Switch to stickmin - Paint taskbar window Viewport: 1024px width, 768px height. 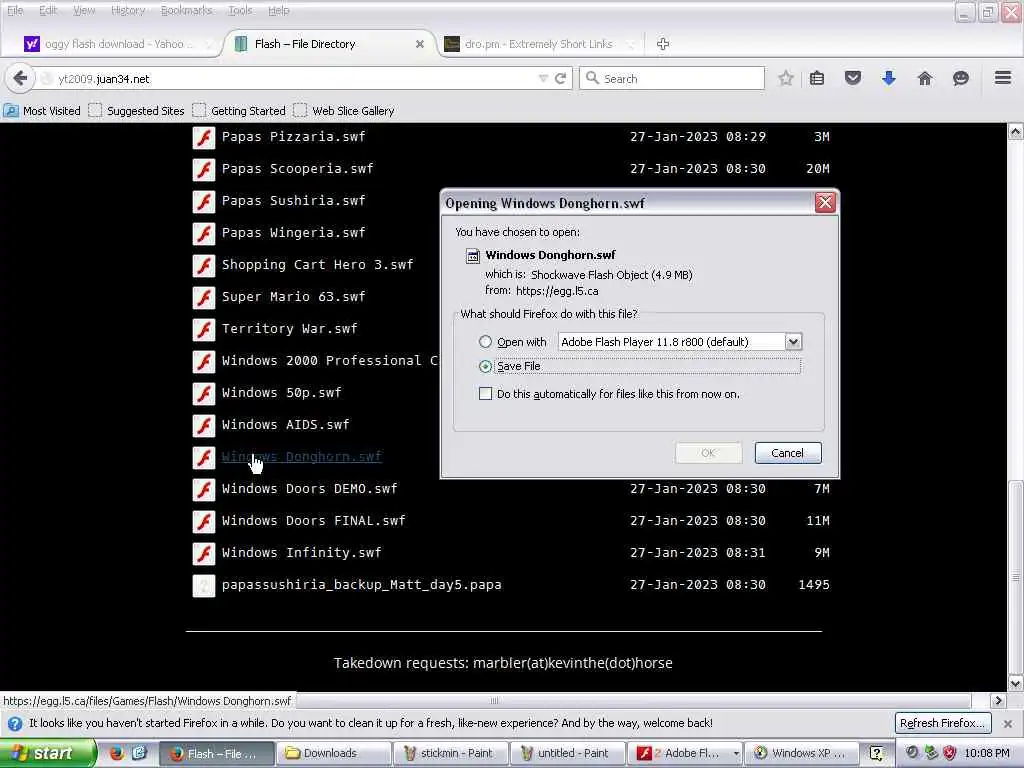pyautogui.click(x=451, y=753)
